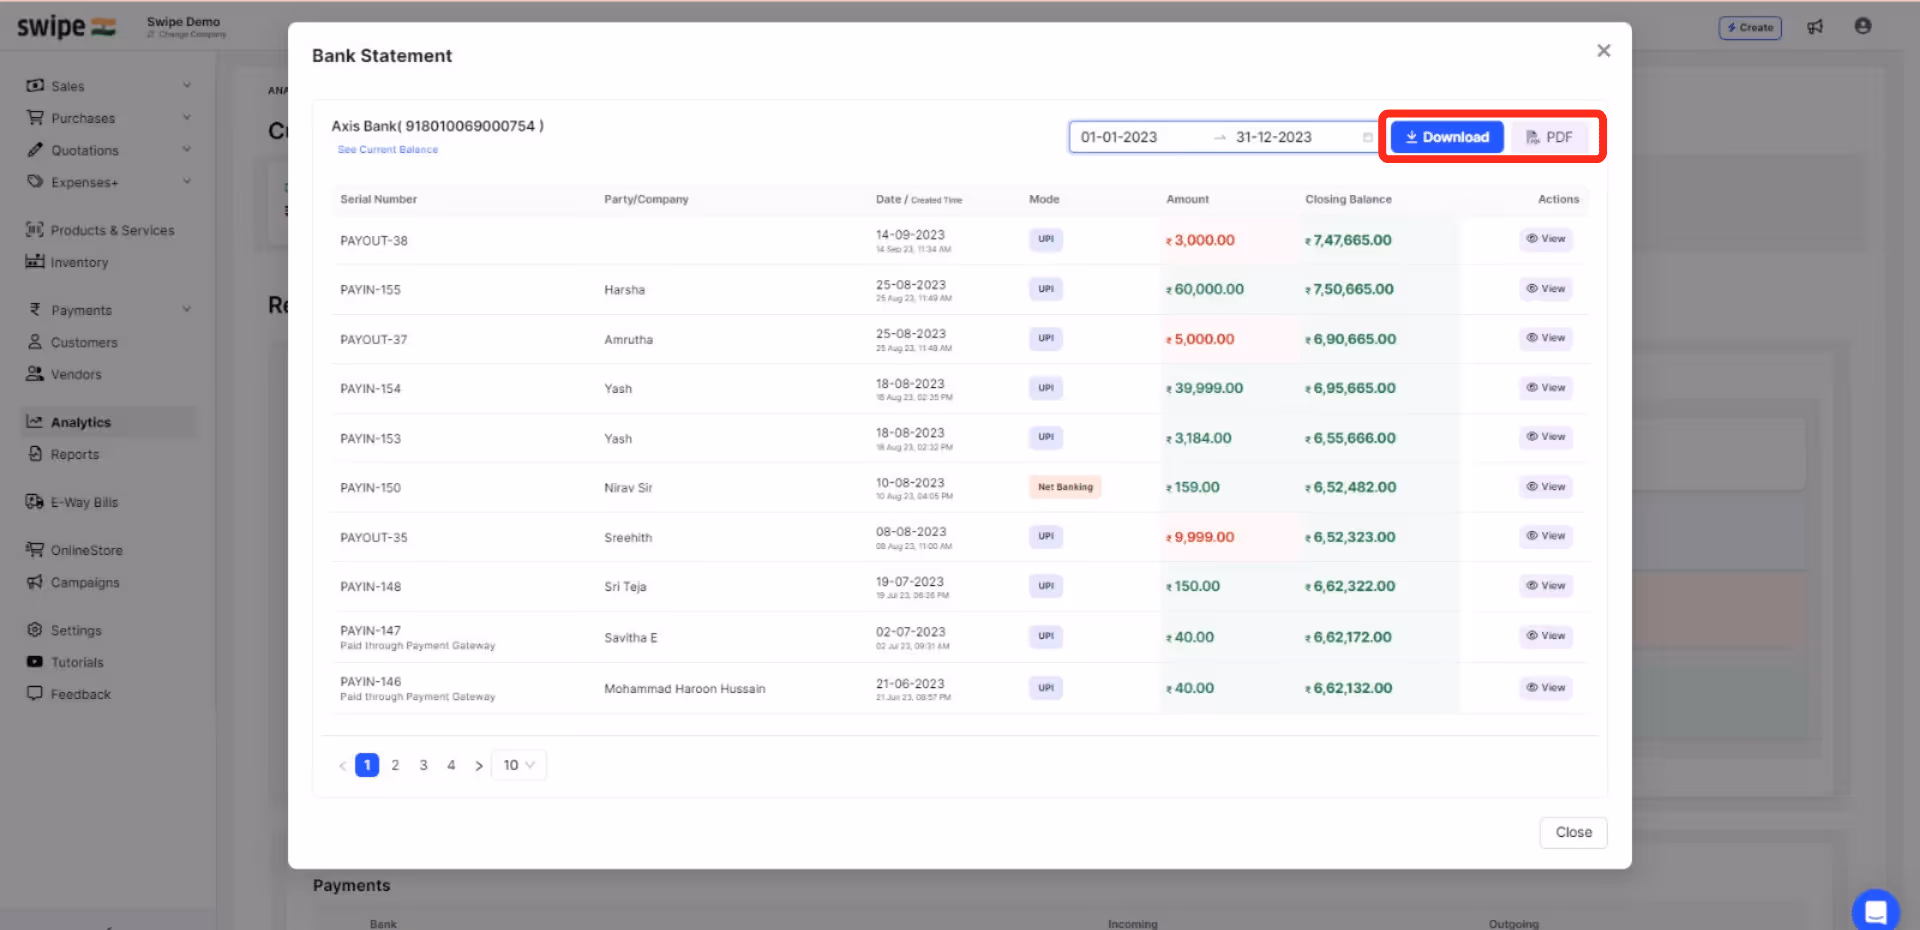
Task: Click the Sales cash icon in sidebar
Action: 35,85
